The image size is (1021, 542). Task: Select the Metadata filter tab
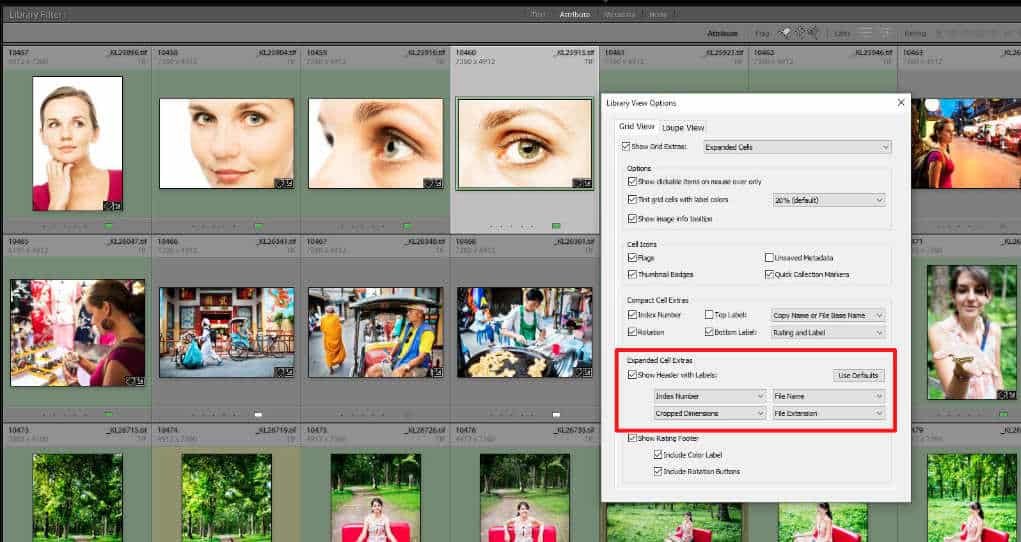619,14
